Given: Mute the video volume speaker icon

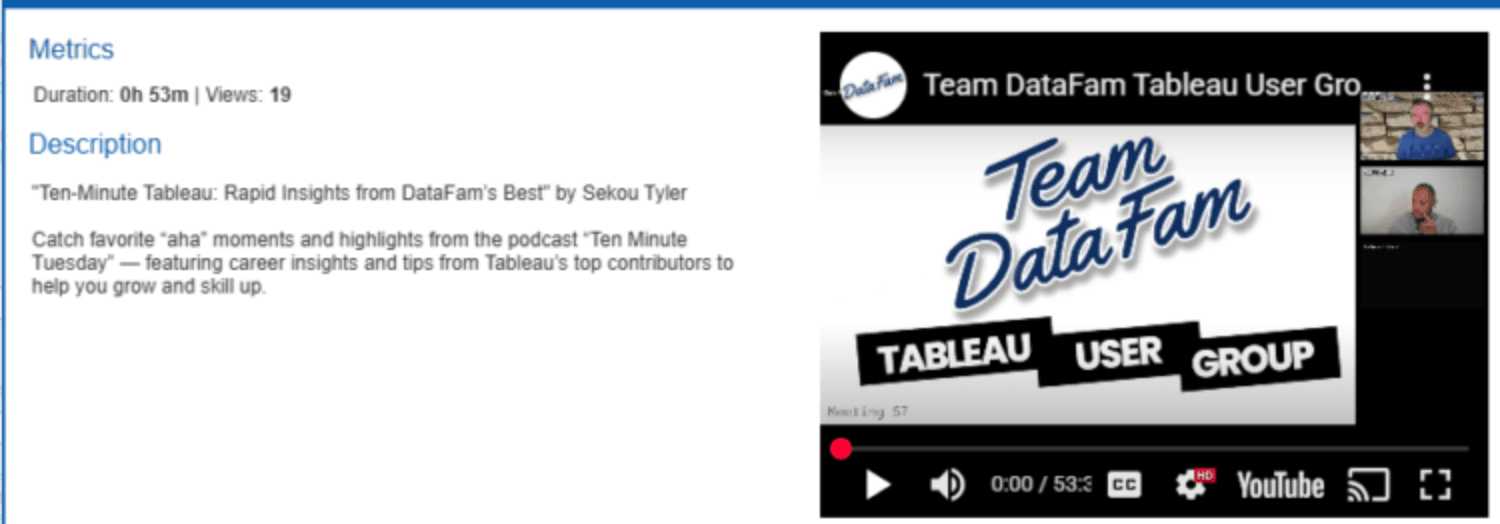Looking at the screenshot, I should pyautogui.click(x=947, y=485).
